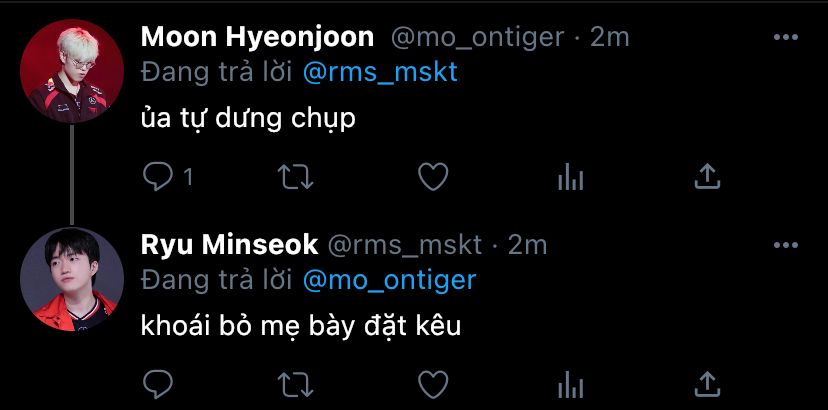This screenshot has height=410, width=828.
Task: Open more options on Ryu Minseok's tweet
Action: (x=786, y=244)
